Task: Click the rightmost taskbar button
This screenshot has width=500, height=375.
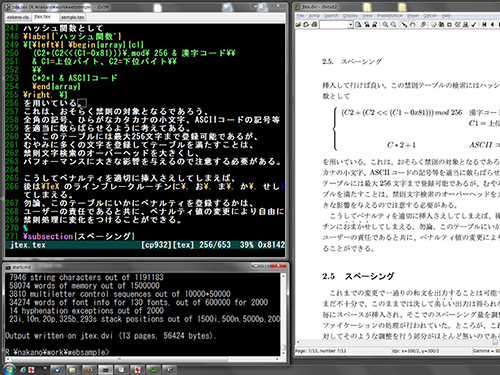Action: pos(169,370)
